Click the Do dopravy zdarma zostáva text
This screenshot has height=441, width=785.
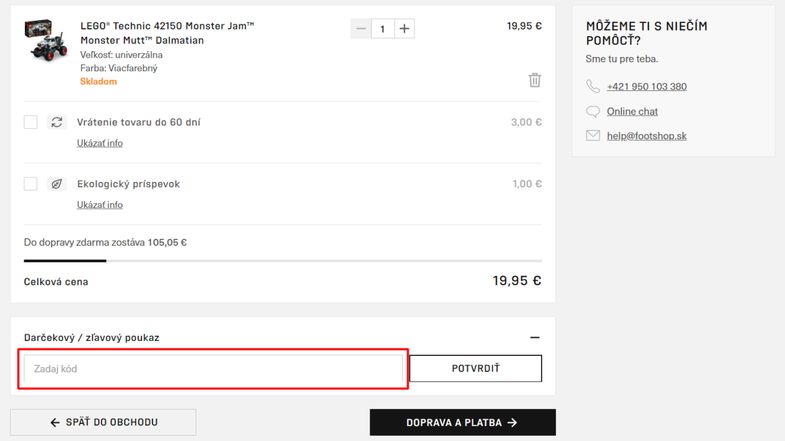(105, 242)
